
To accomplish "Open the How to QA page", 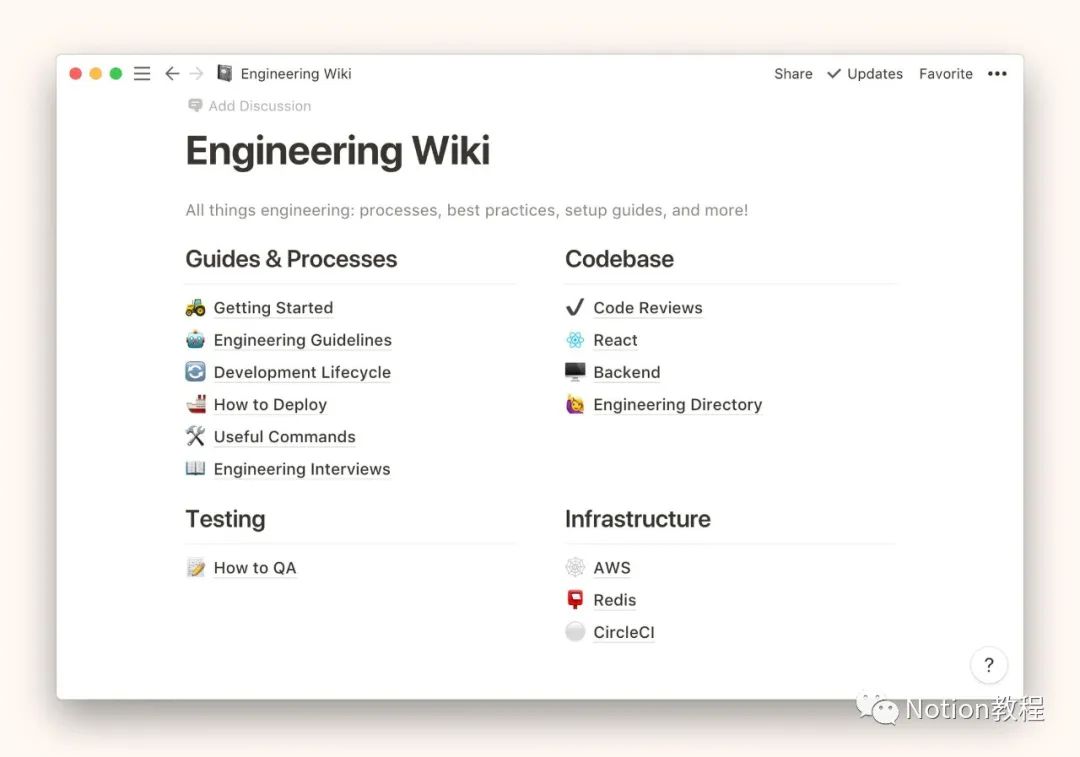I will [255, 567].
